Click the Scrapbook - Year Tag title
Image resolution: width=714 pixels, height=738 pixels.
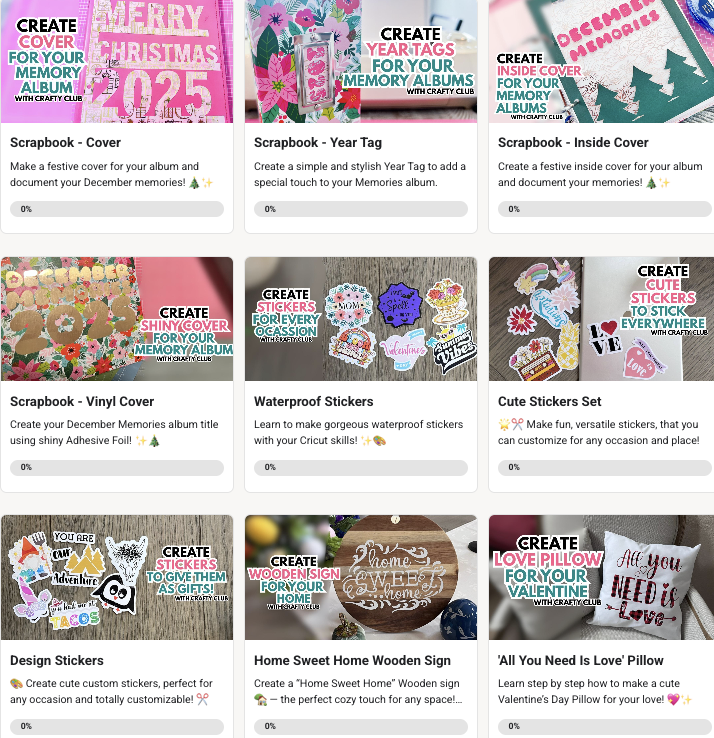(x=318, y=143)
